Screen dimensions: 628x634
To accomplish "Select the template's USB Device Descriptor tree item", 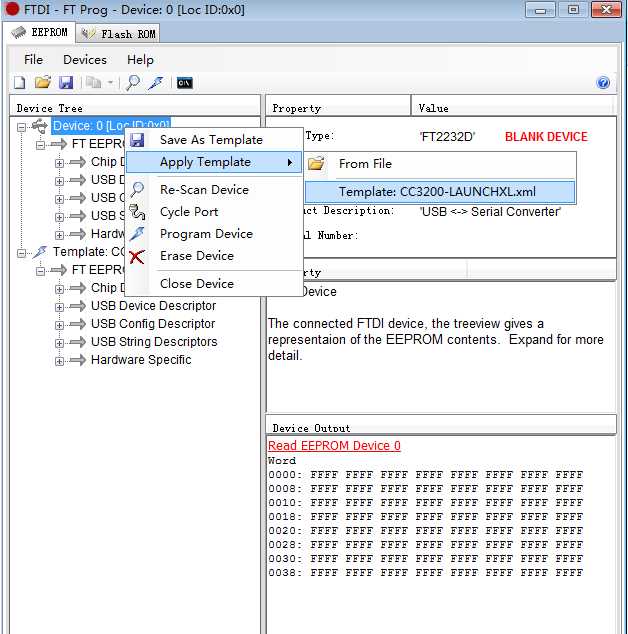I will [153, 306].
